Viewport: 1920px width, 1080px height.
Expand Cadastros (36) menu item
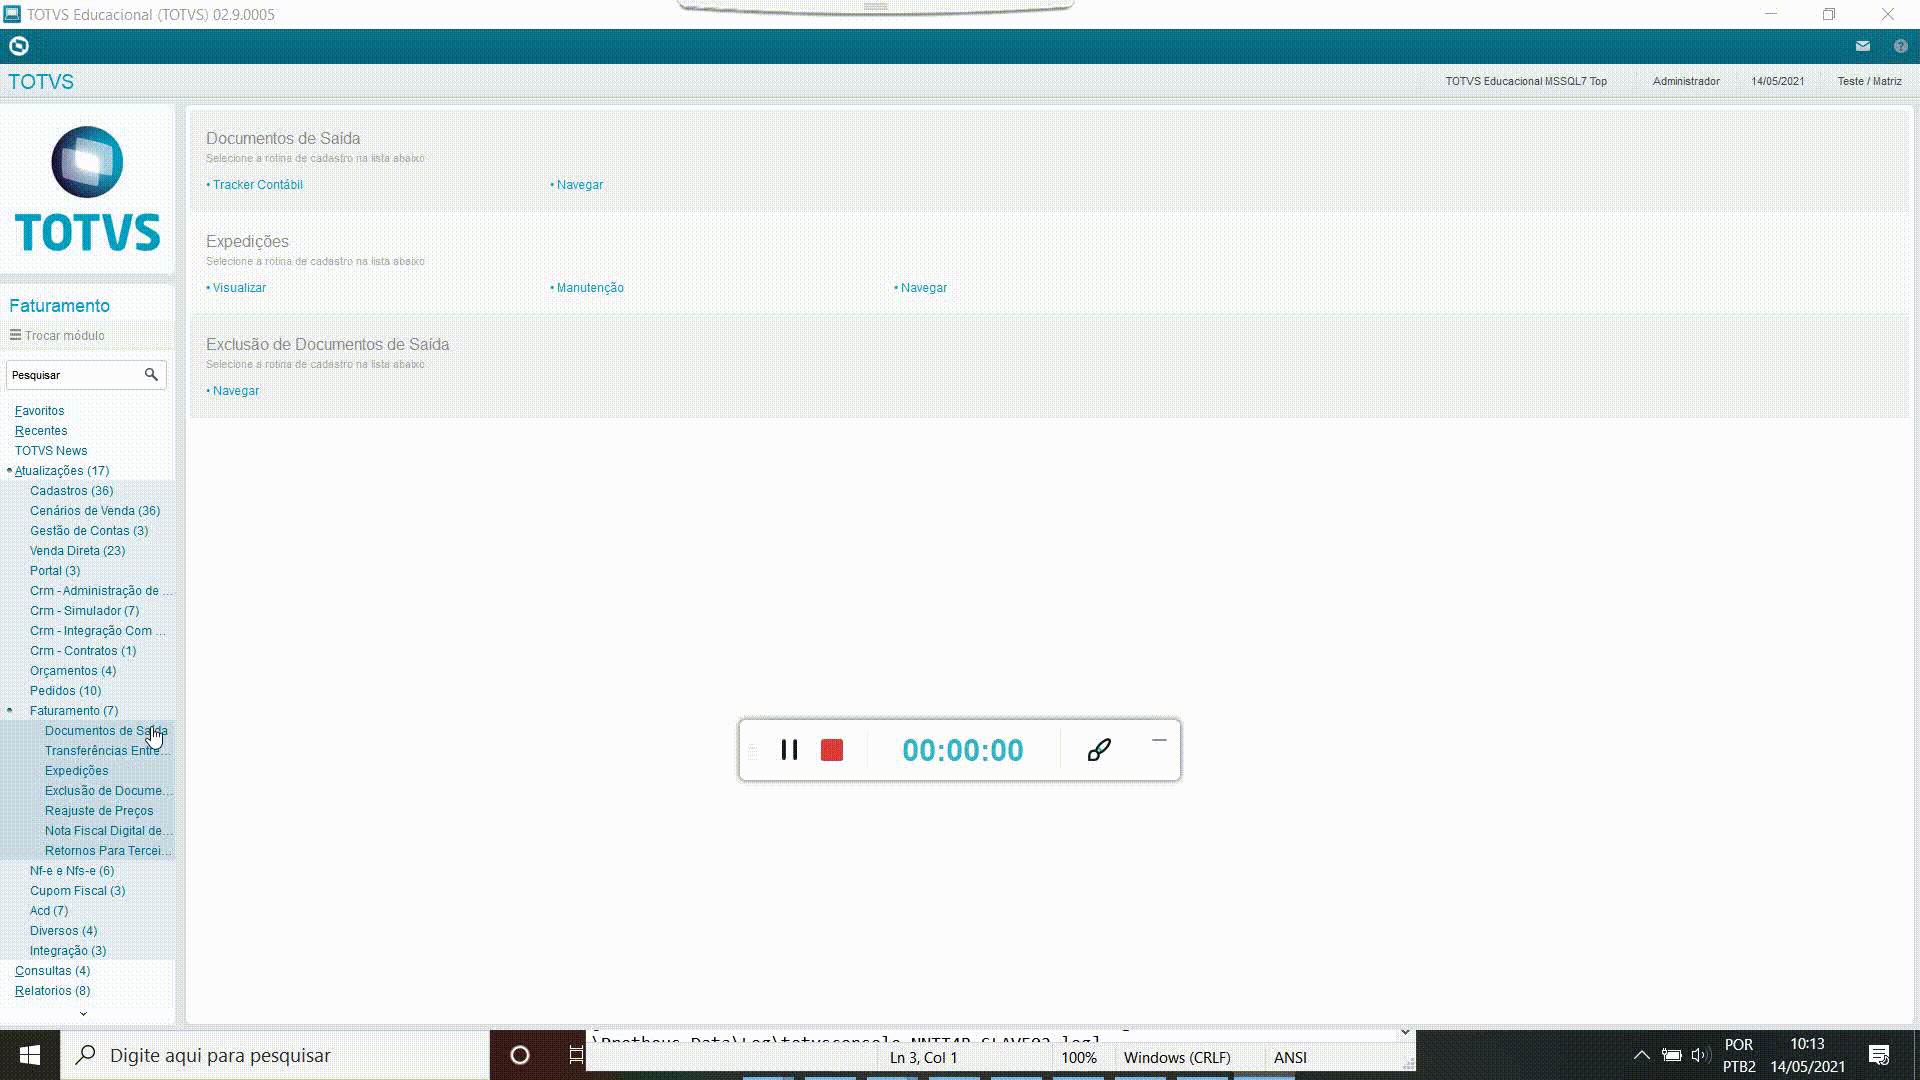point(71,491)
